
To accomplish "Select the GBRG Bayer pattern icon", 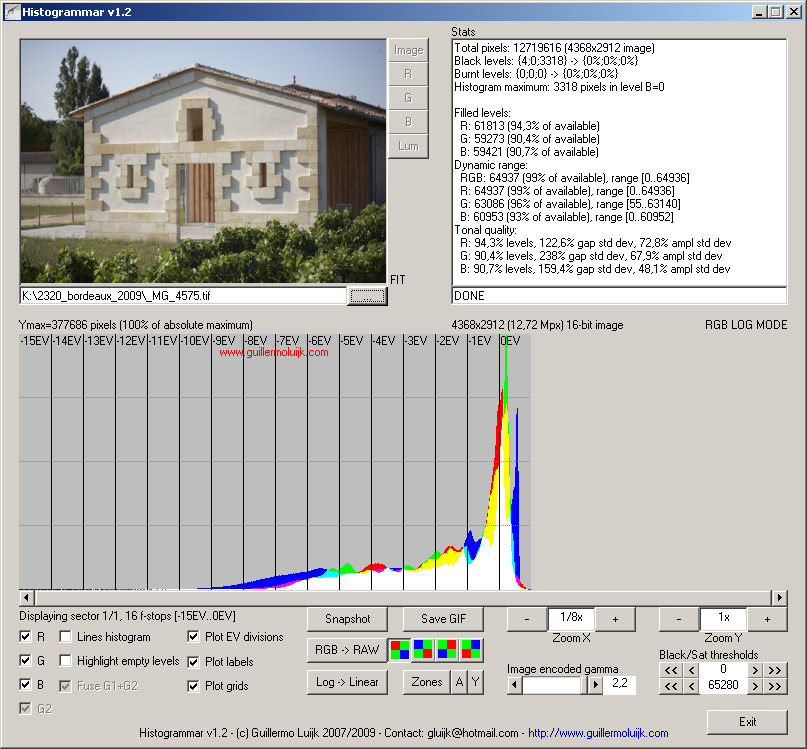I will (471, 650).
